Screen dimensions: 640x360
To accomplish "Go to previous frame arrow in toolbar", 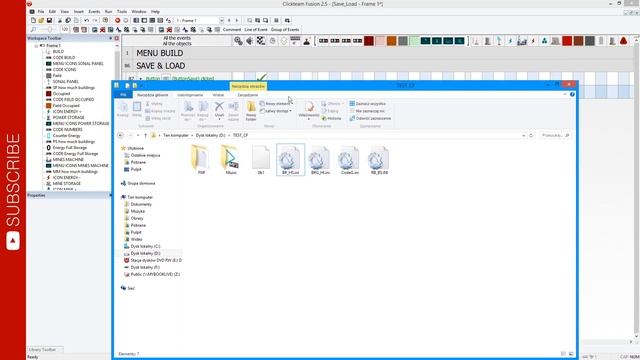I will 229,20.
